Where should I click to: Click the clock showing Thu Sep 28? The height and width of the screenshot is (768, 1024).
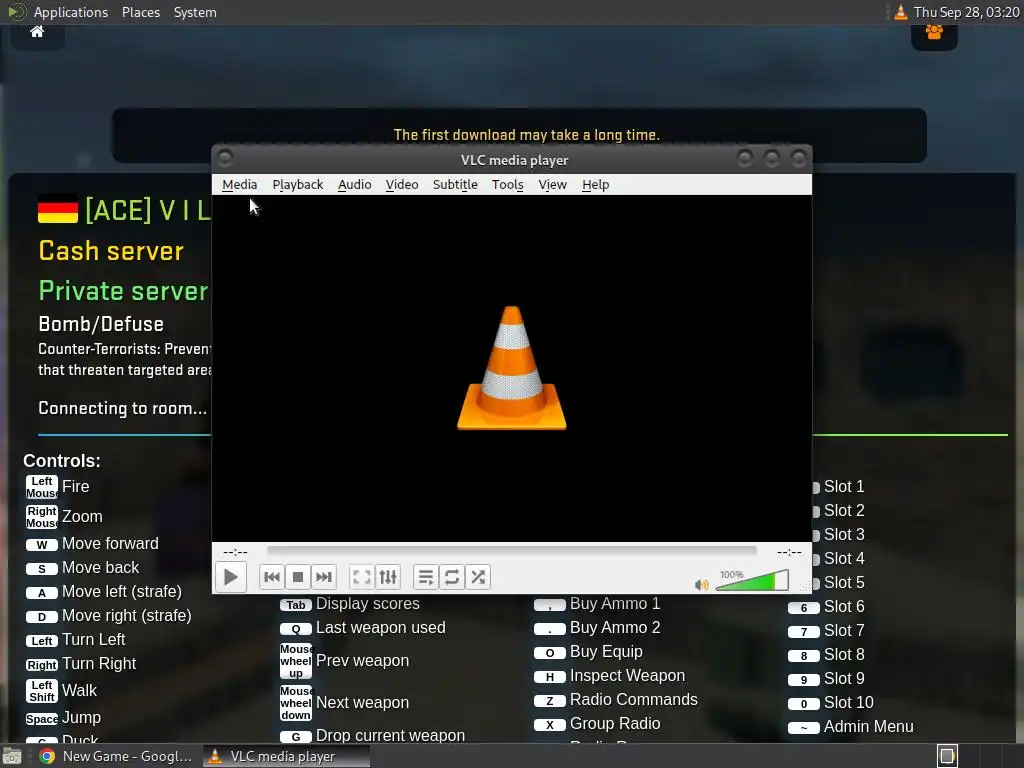(x=967, y=12)
